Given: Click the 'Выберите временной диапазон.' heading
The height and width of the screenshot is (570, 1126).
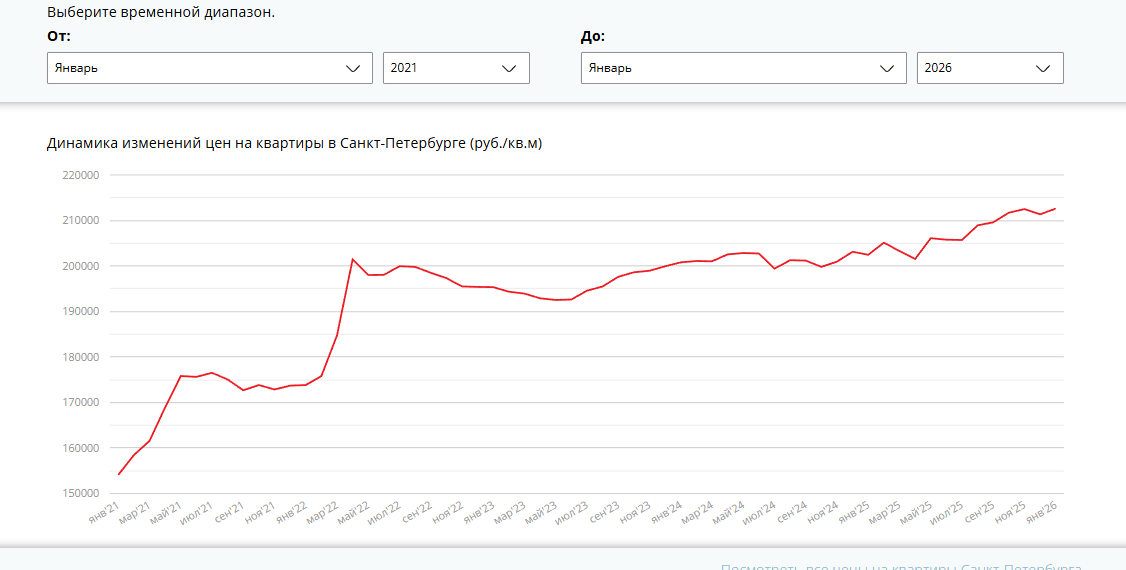Looking at the screenshot, I should (161, 12).
